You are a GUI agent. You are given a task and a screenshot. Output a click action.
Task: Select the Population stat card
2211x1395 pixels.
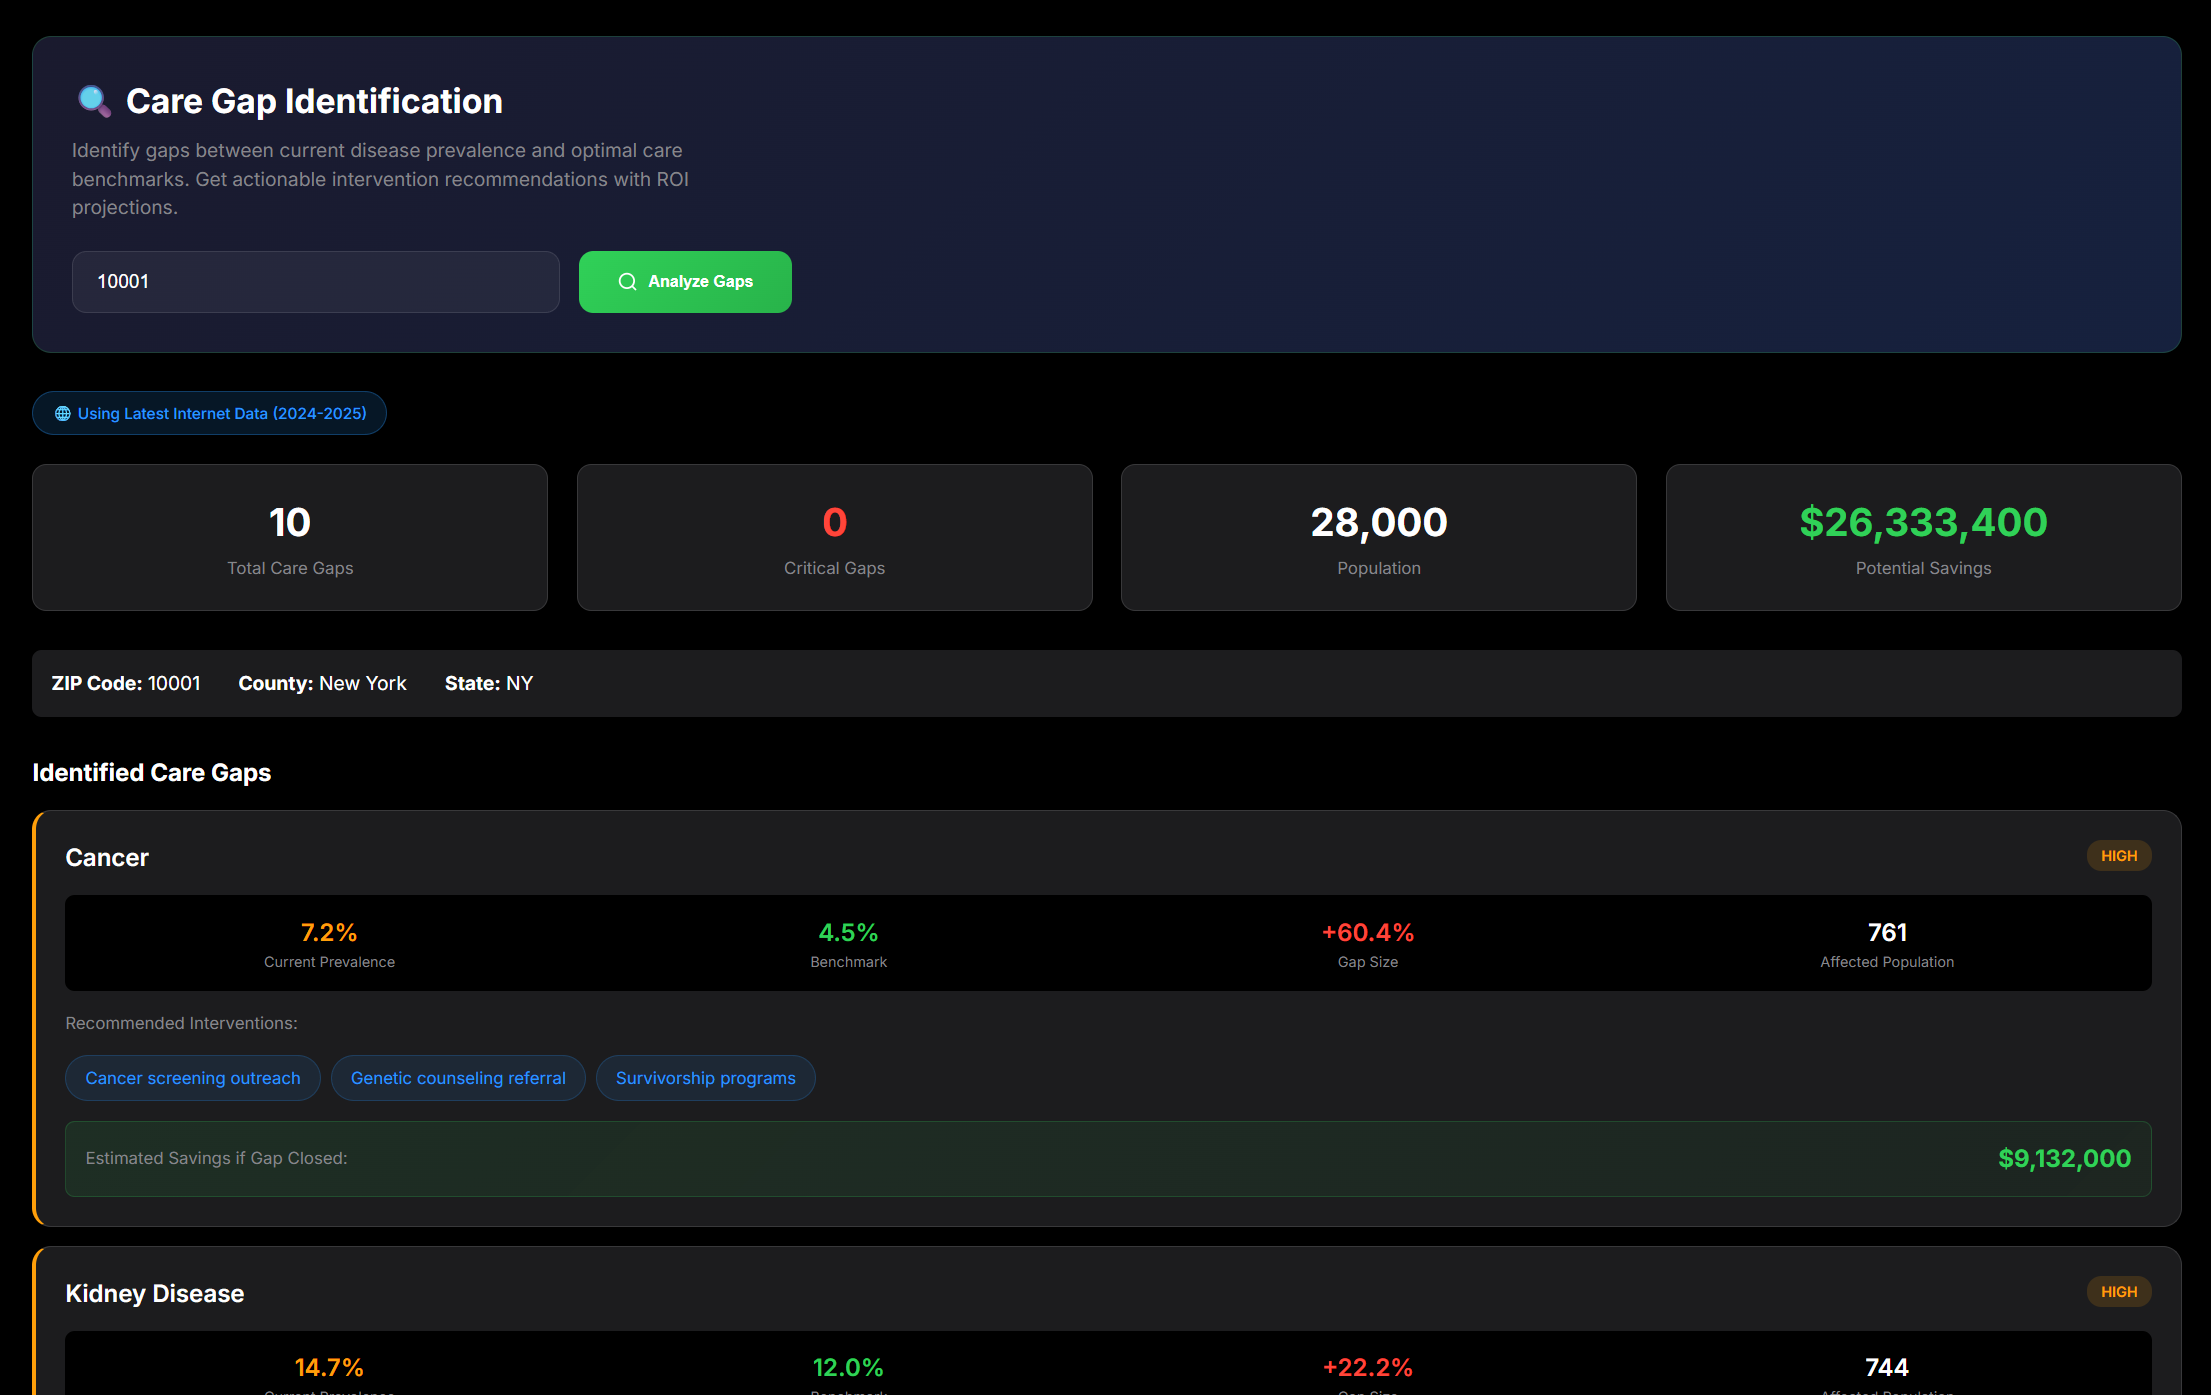1378,537
